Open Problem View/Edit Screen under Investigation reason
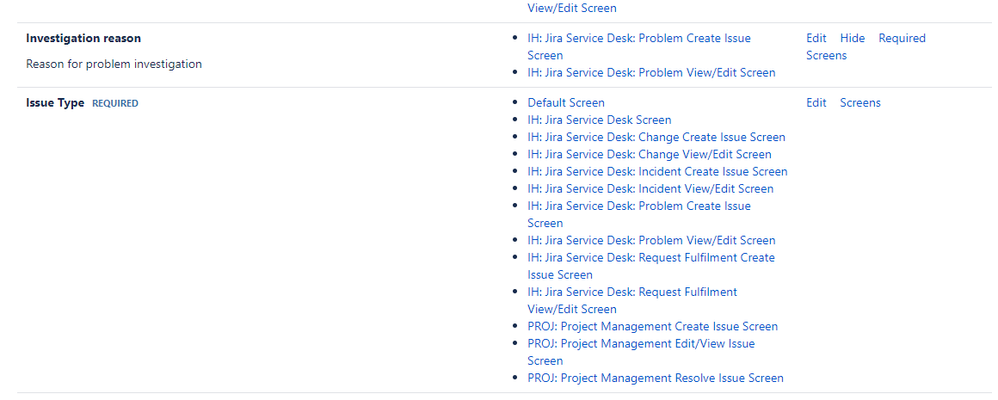The height and width of the screenshot is (400, 998). click(651, 73)
